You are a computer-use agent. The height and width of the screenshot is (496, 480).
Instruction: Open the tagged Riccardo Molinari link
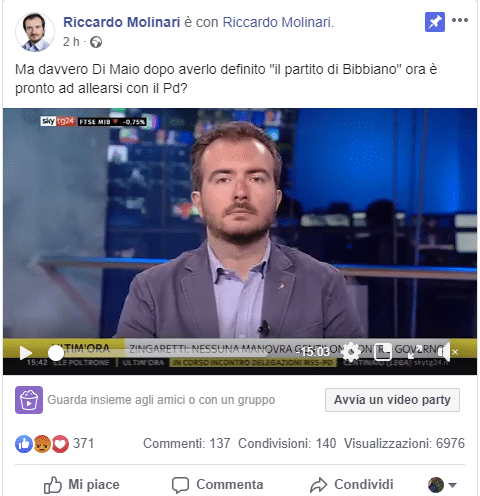(x=278, y=22)
